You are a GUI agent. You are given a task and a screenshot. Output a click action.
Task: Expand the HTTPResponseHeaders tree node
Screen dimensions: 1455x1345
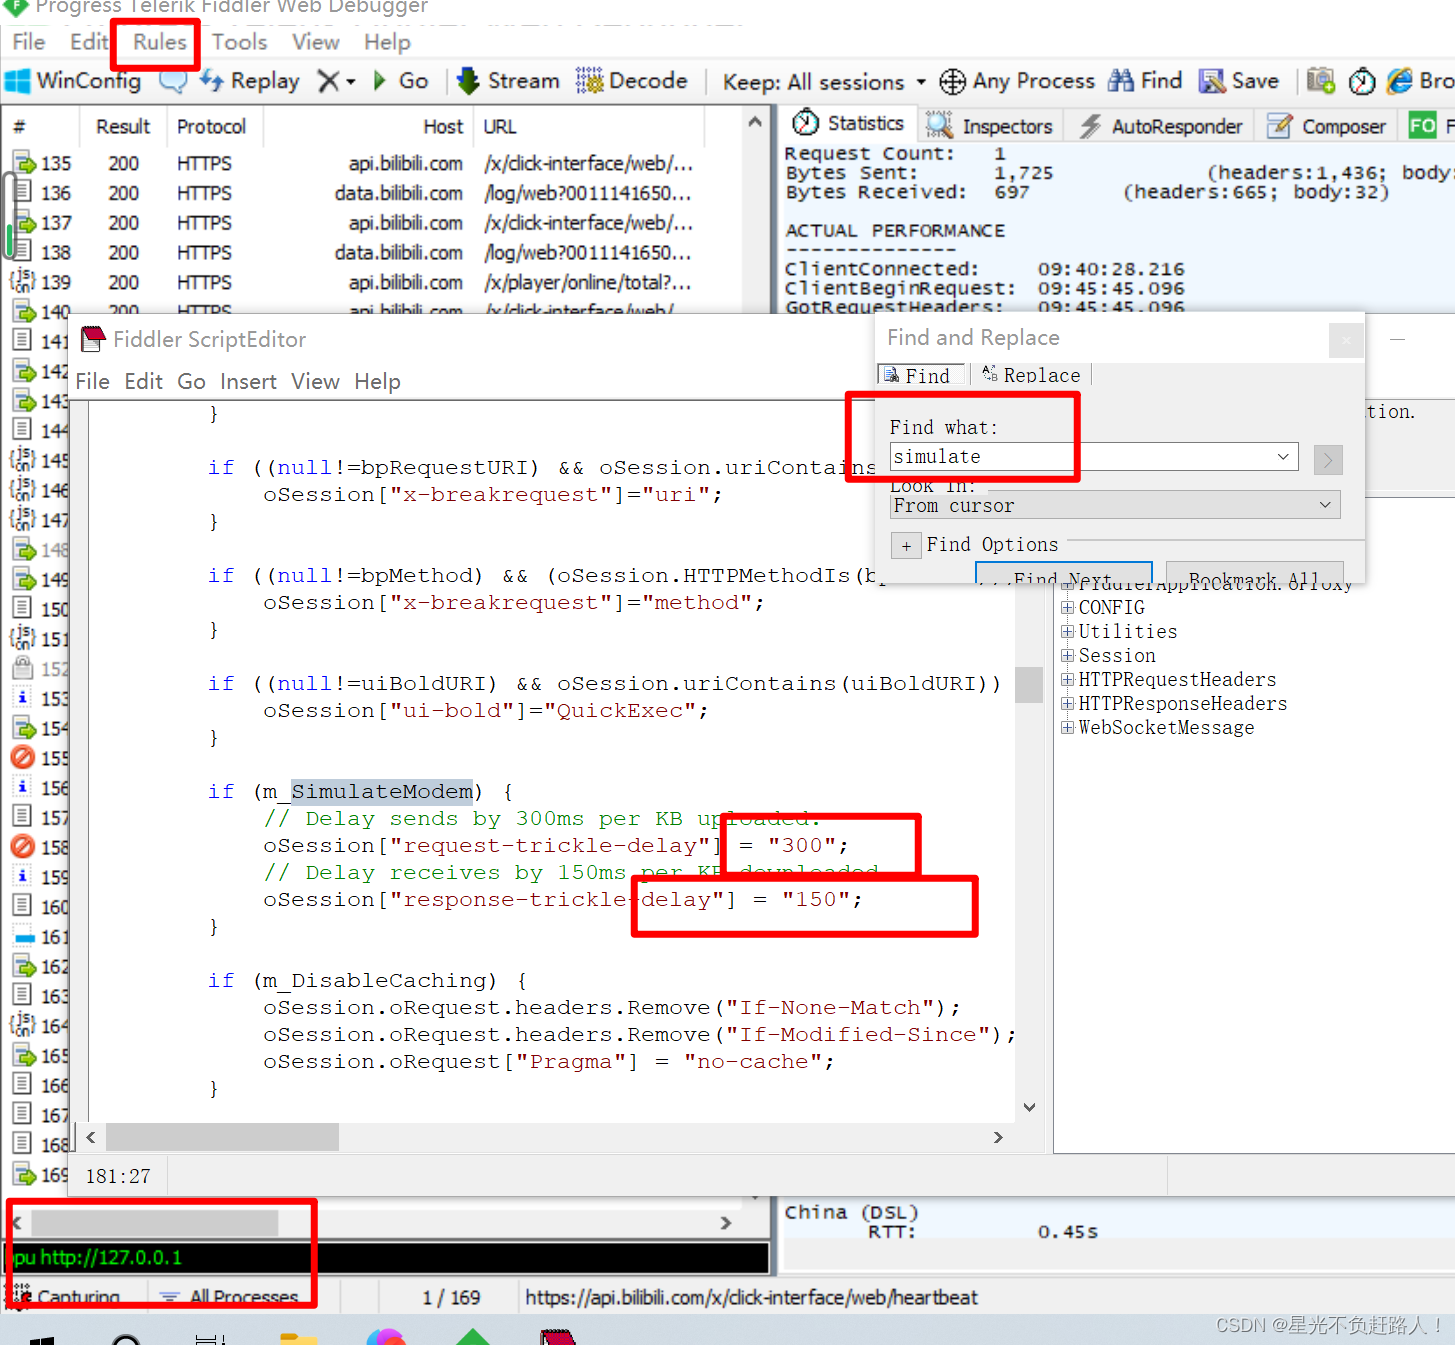pyautogui.click(x=1067, y=704)
